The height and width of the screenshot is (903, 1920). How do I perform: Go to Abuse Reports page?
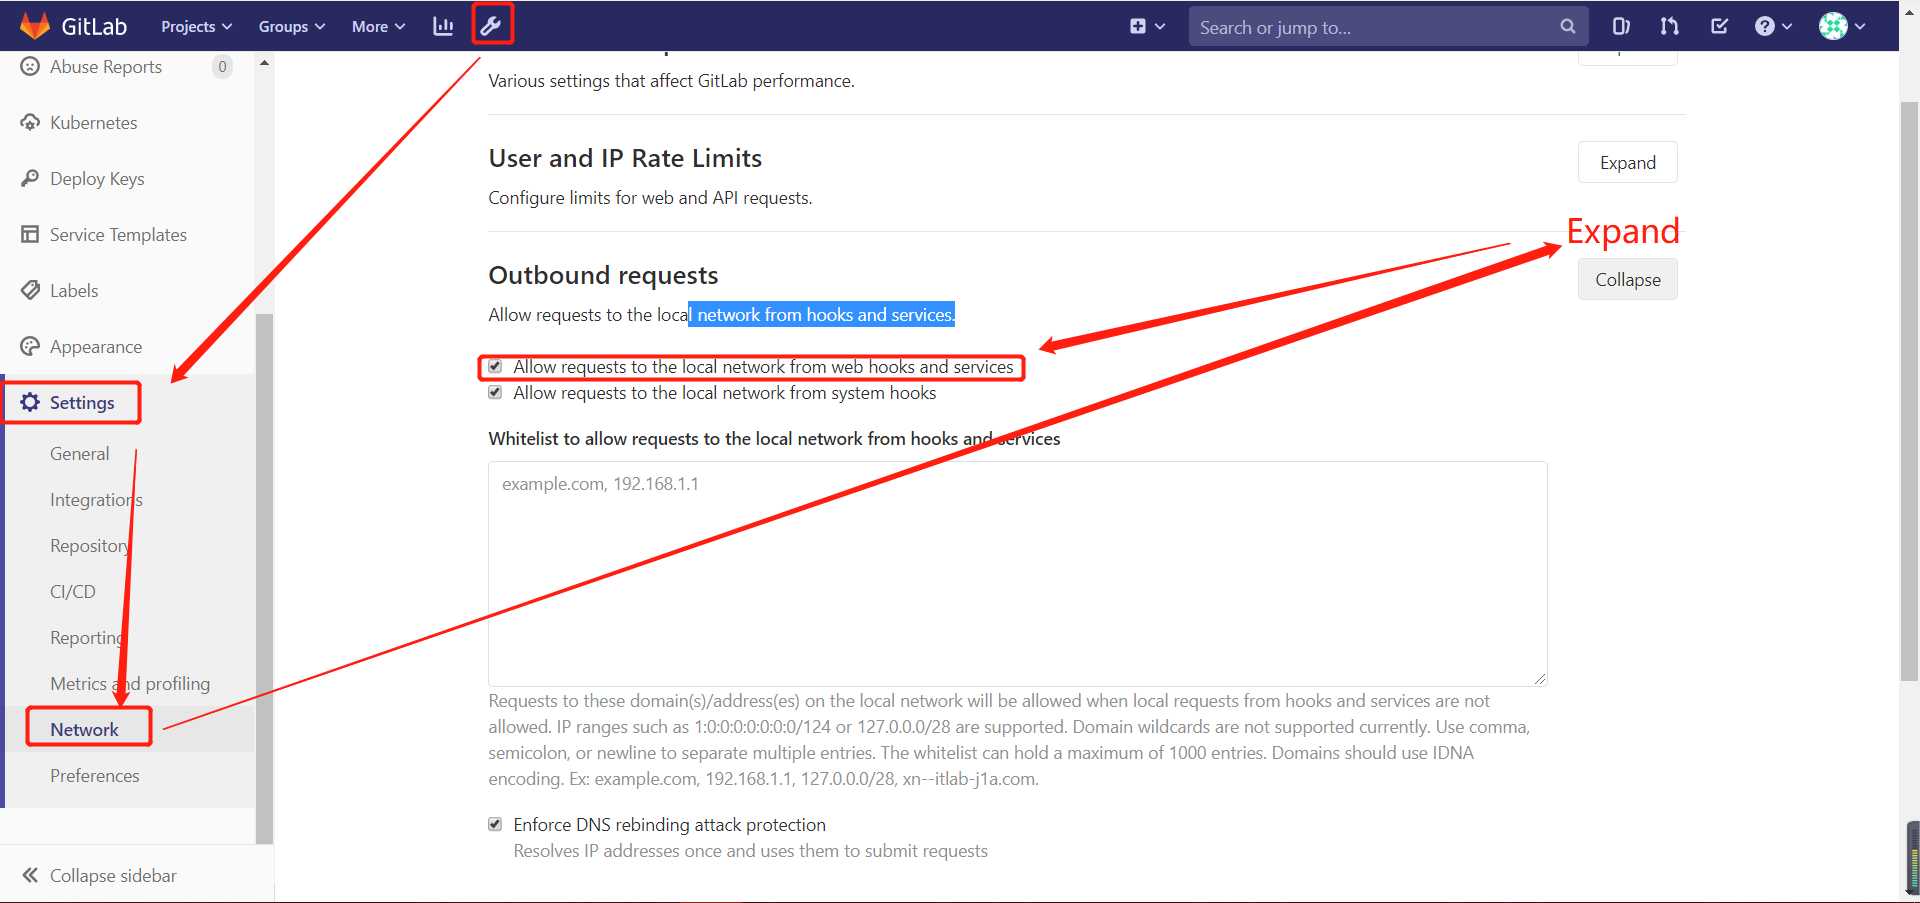point(106,66)
